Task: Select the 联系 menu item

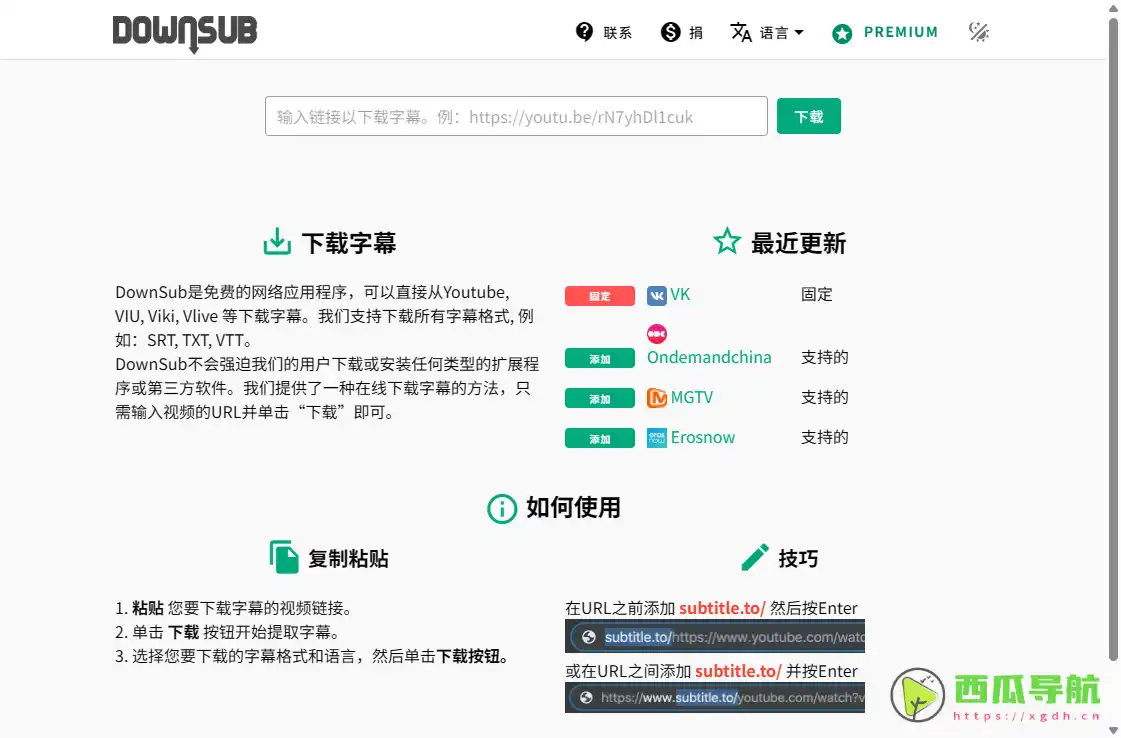Action: [x=619, y=31]
